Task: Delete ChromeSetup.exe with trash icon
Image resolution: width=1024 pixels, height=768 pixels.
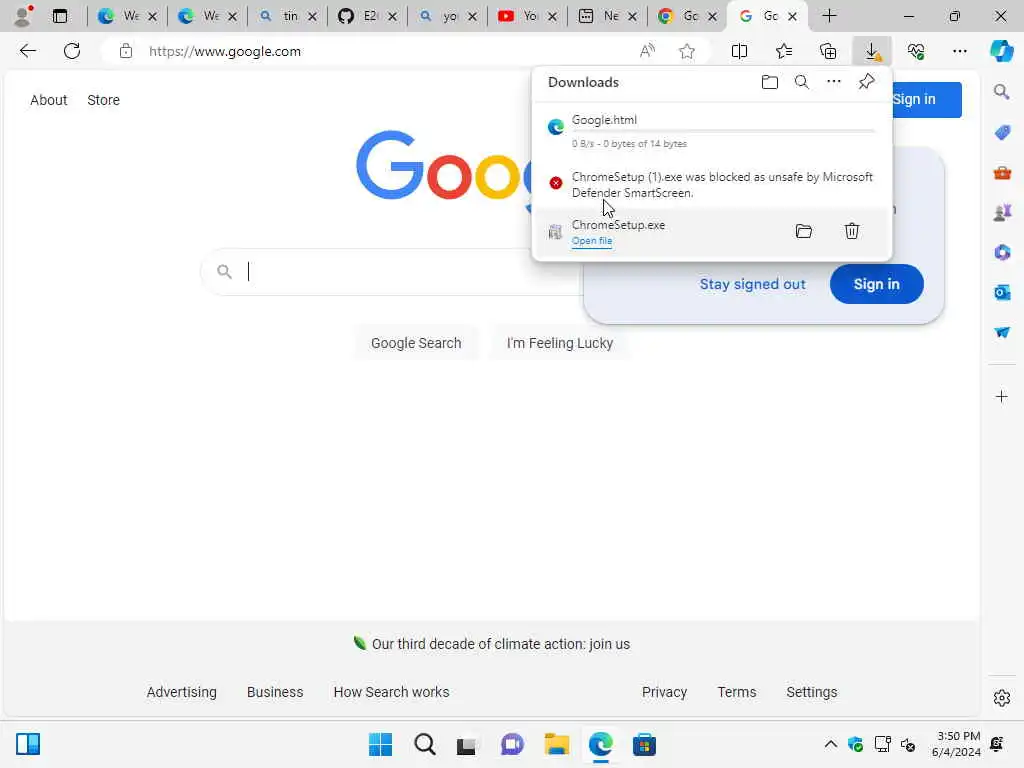Action: tap(852, 231)
